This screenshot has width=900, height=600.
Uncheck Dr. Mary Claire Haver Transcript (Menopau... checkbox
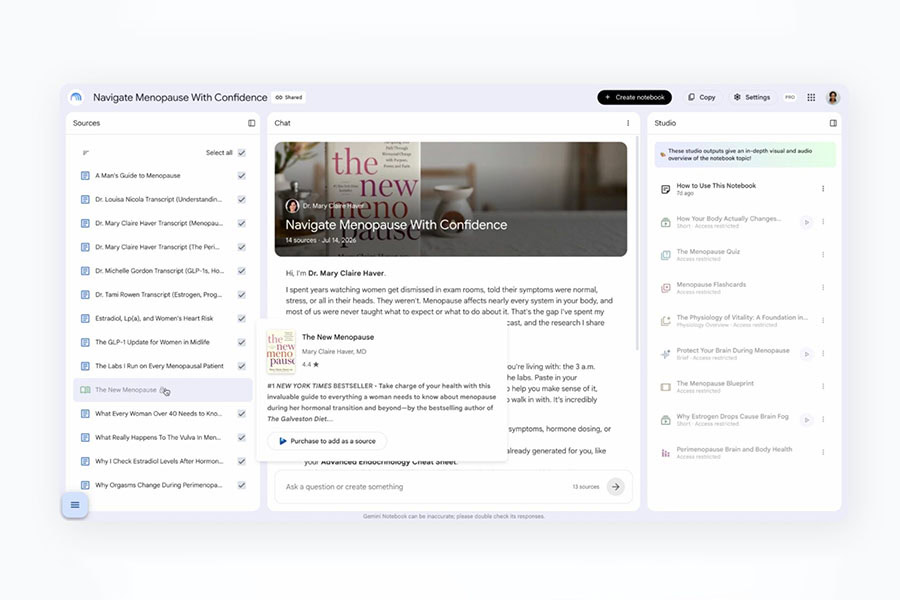tap(242, 223)
